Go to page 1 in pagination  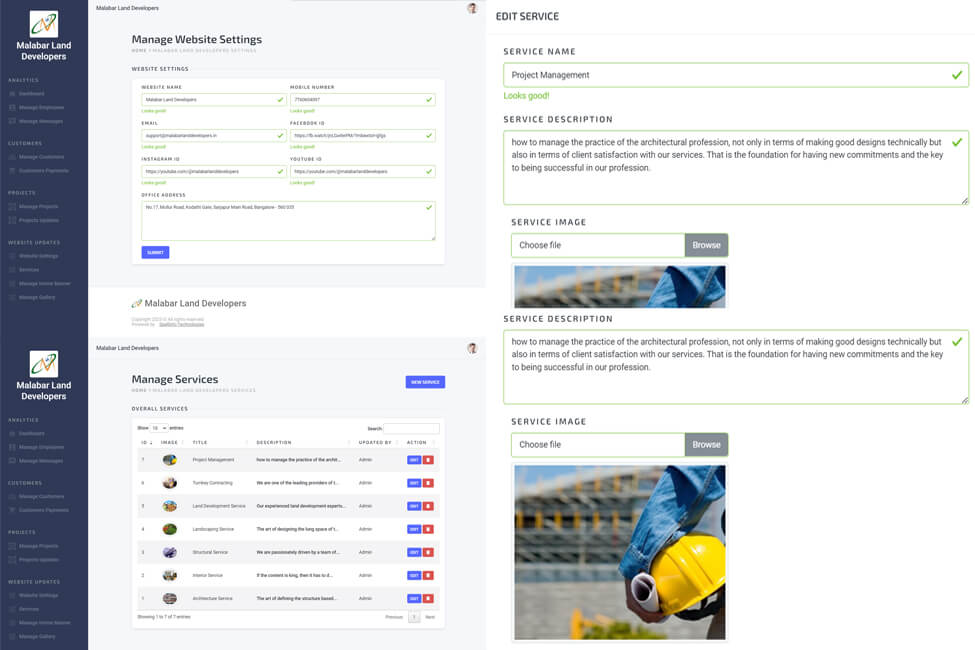[x=414, y=617]
